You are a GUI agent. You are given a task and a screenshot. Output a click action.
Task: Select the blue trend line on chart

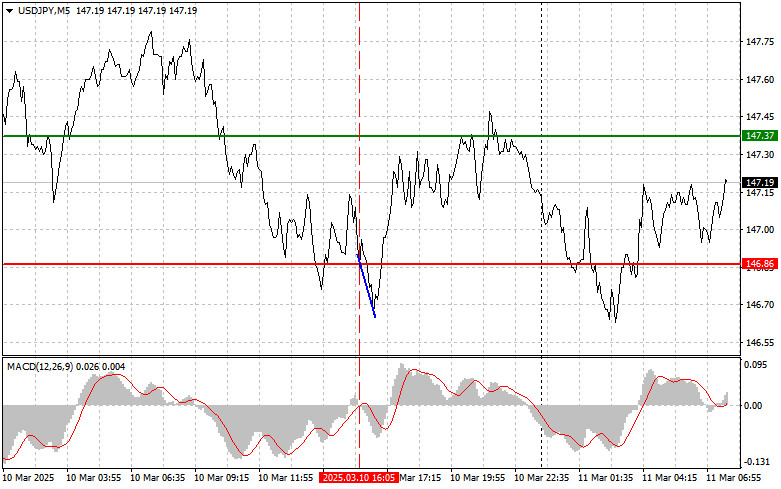pos(366,285)
